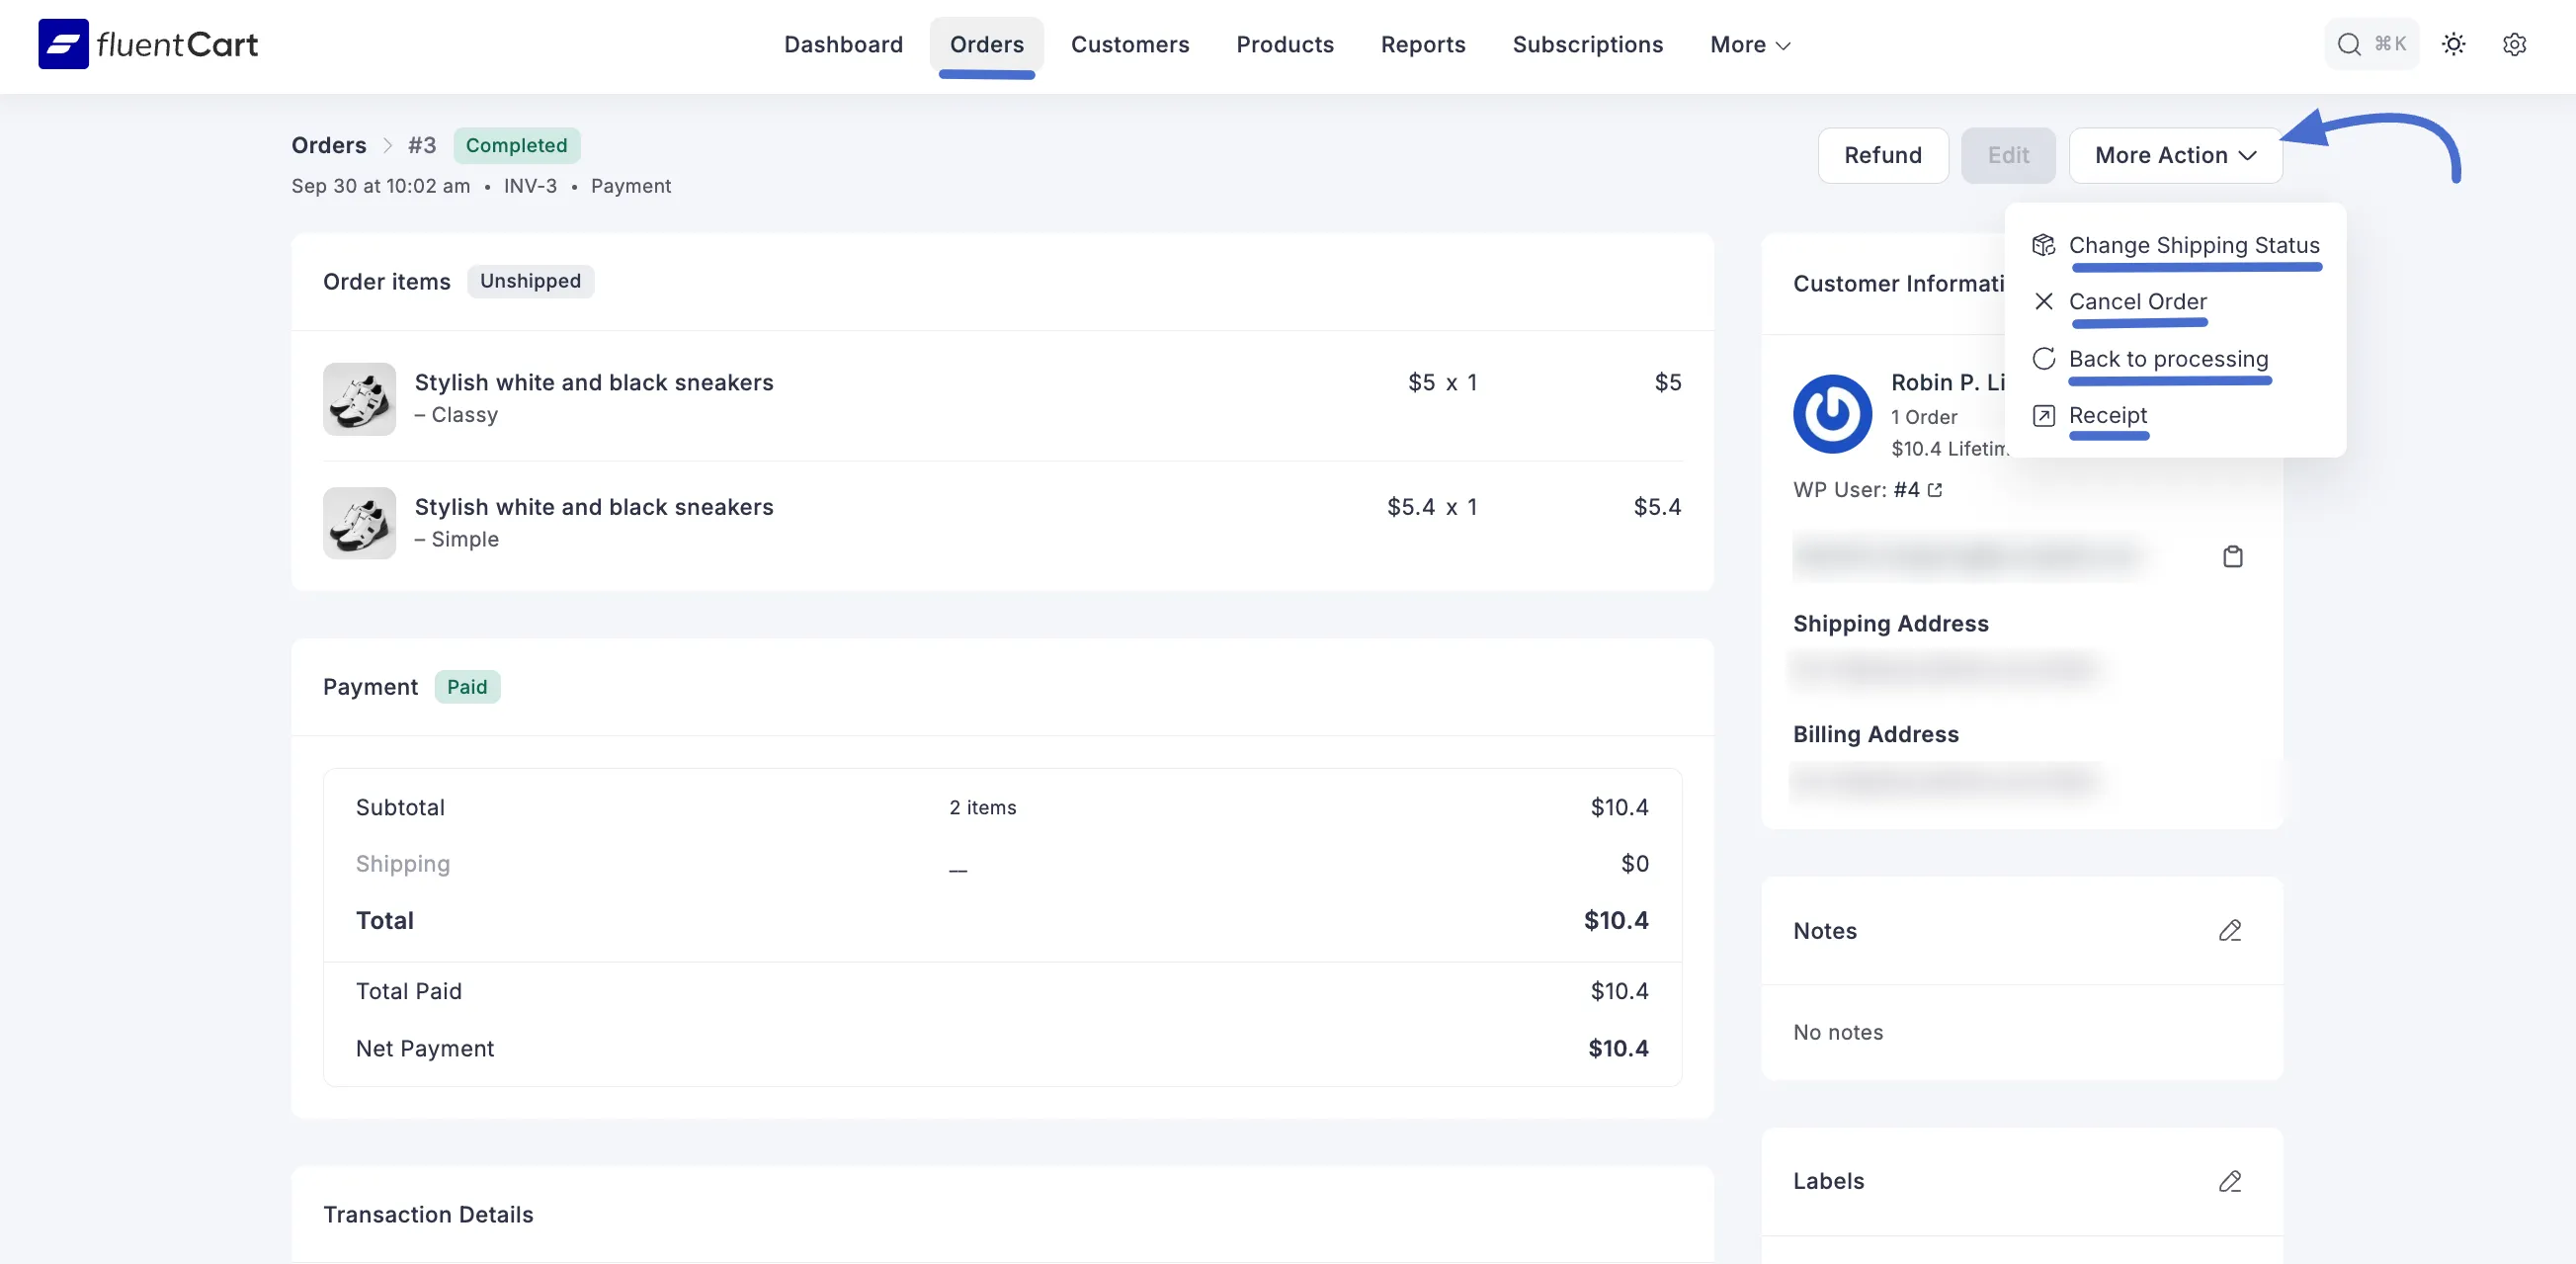
Task: Click the Edit button
Action: click(2009, 155)
